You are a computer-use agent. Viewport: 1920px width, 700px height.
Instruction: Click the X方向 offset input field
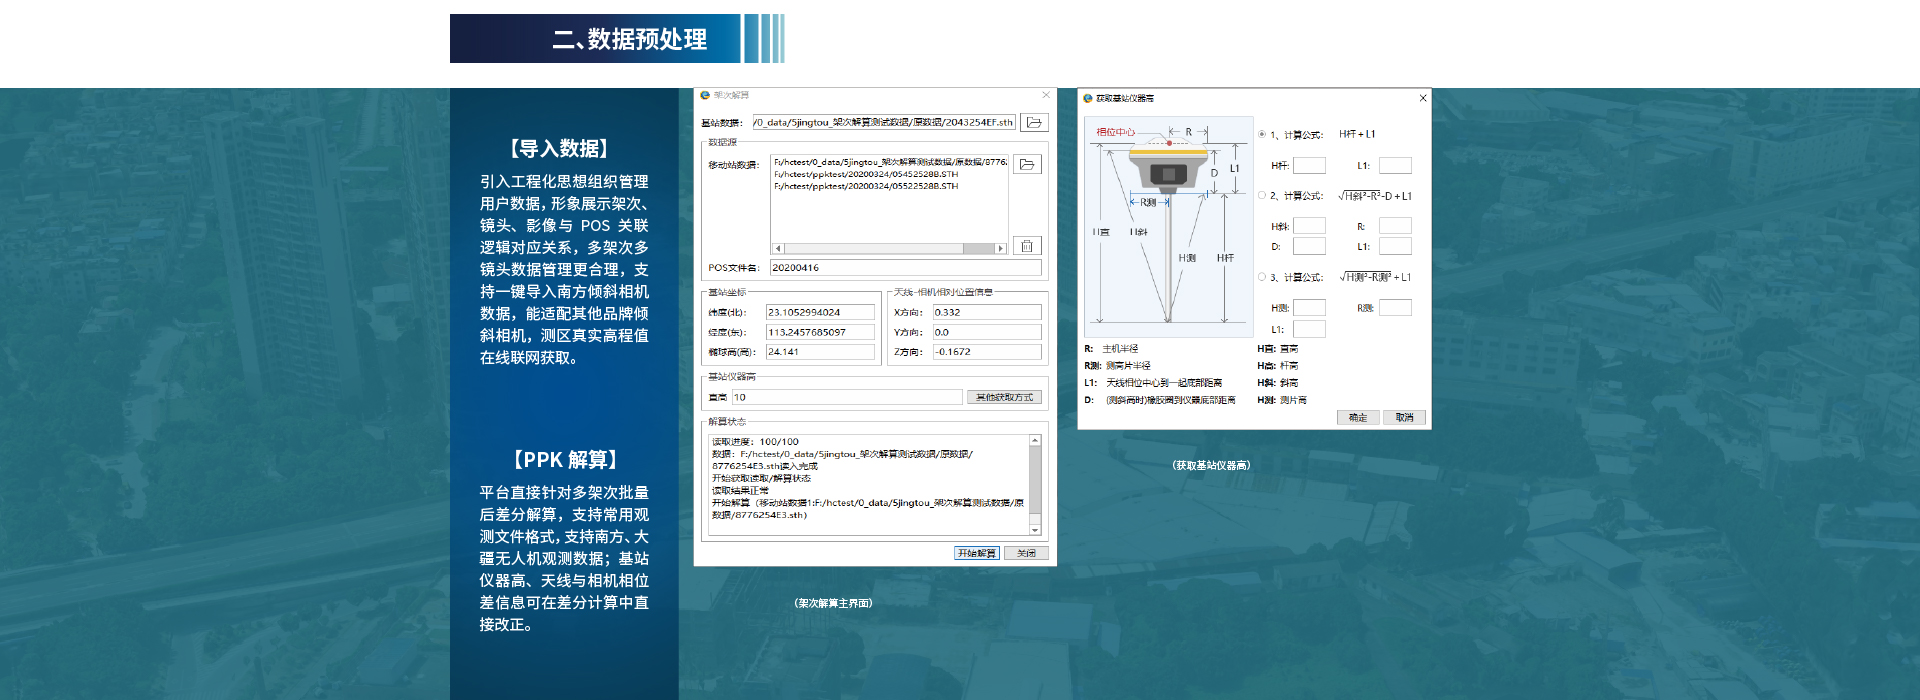(986, 312)
